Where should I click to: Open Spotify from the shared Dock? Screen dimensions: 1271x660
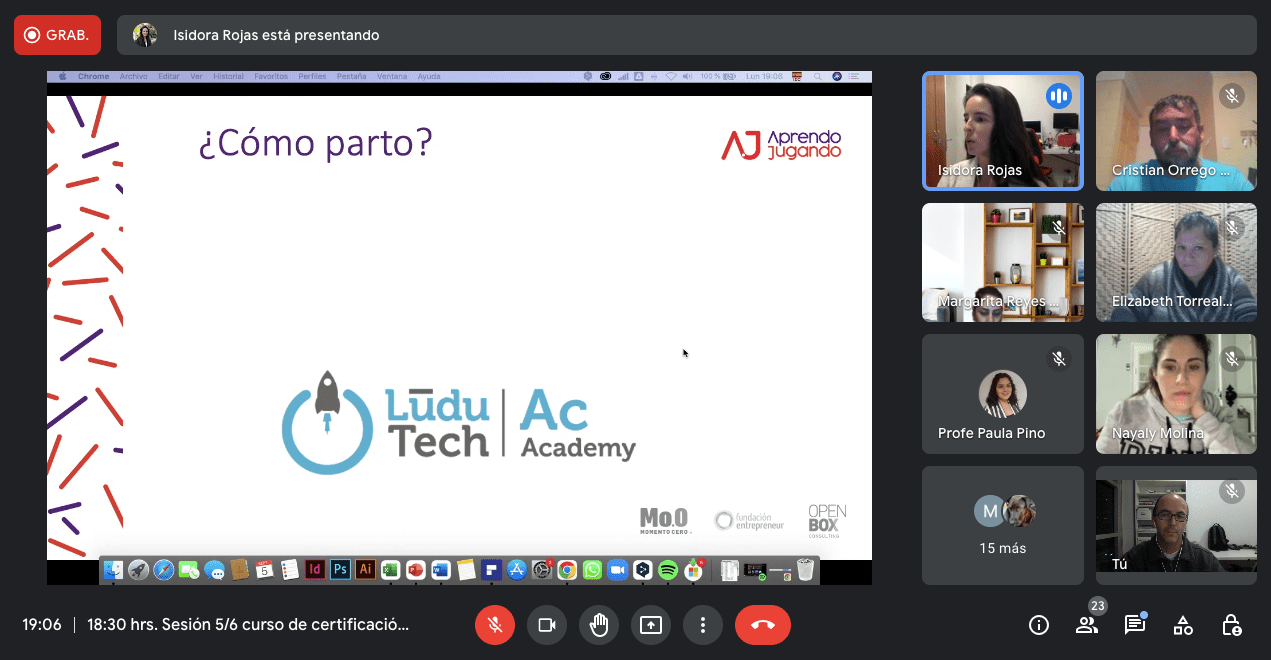(x=668, y=570)
